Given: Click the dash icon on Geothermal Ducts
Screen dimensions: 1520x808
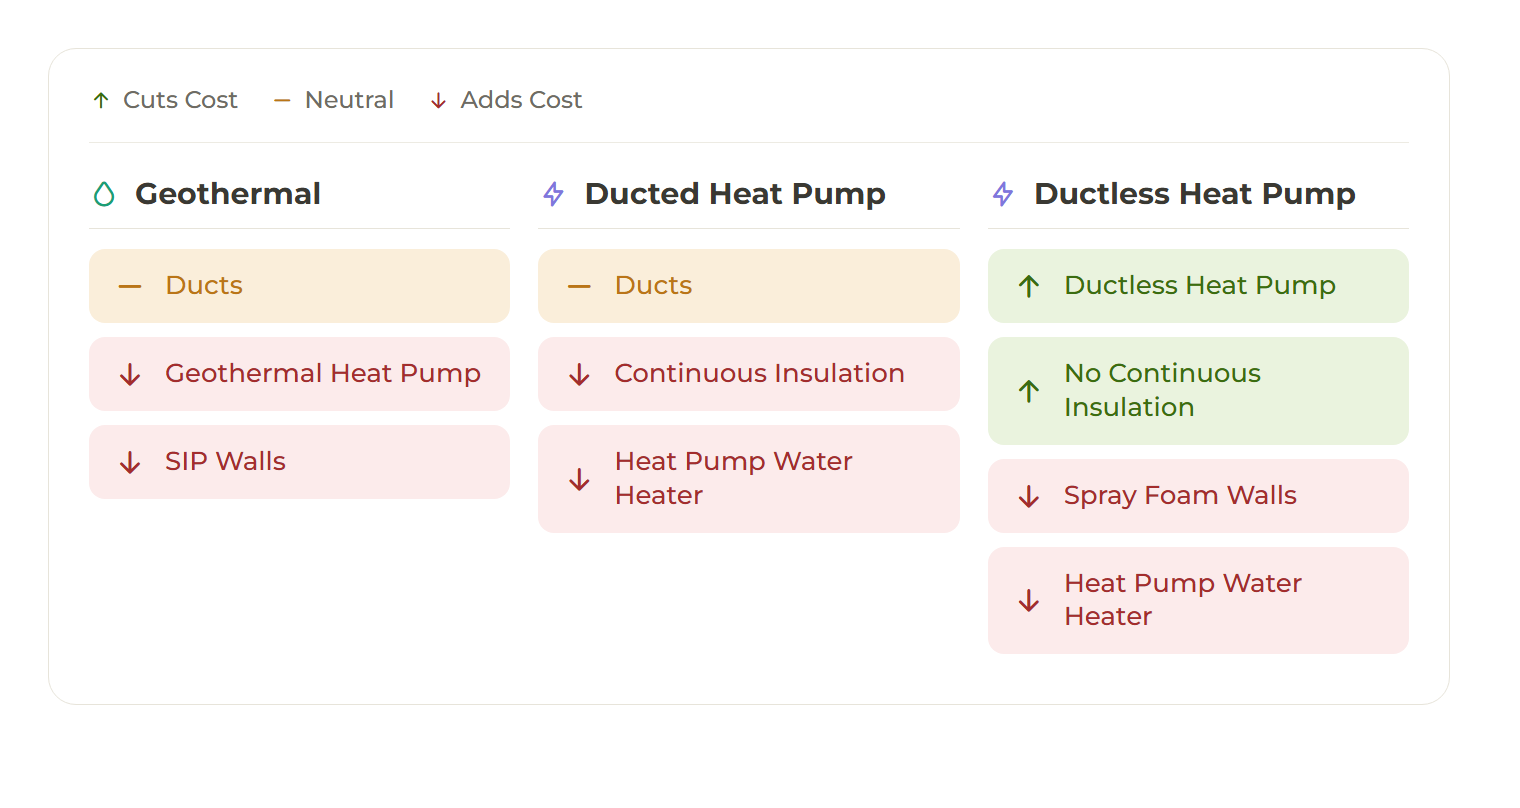Looking at the screenshot, I should click(130, 286).
